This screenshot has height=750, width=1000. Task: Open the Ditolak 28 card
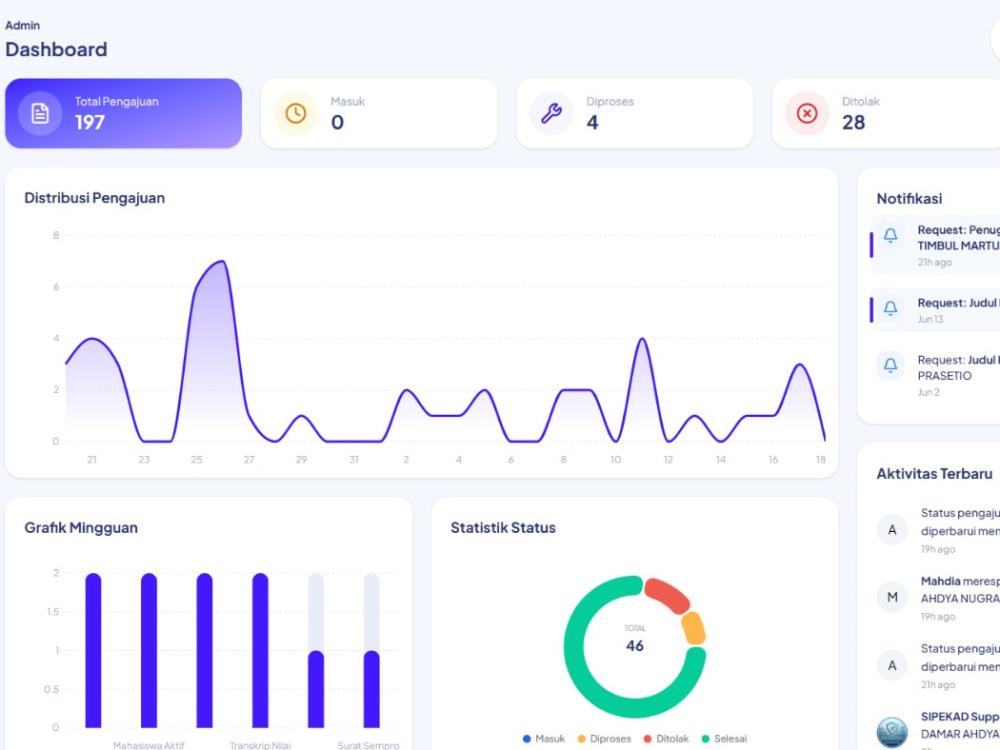886,114
